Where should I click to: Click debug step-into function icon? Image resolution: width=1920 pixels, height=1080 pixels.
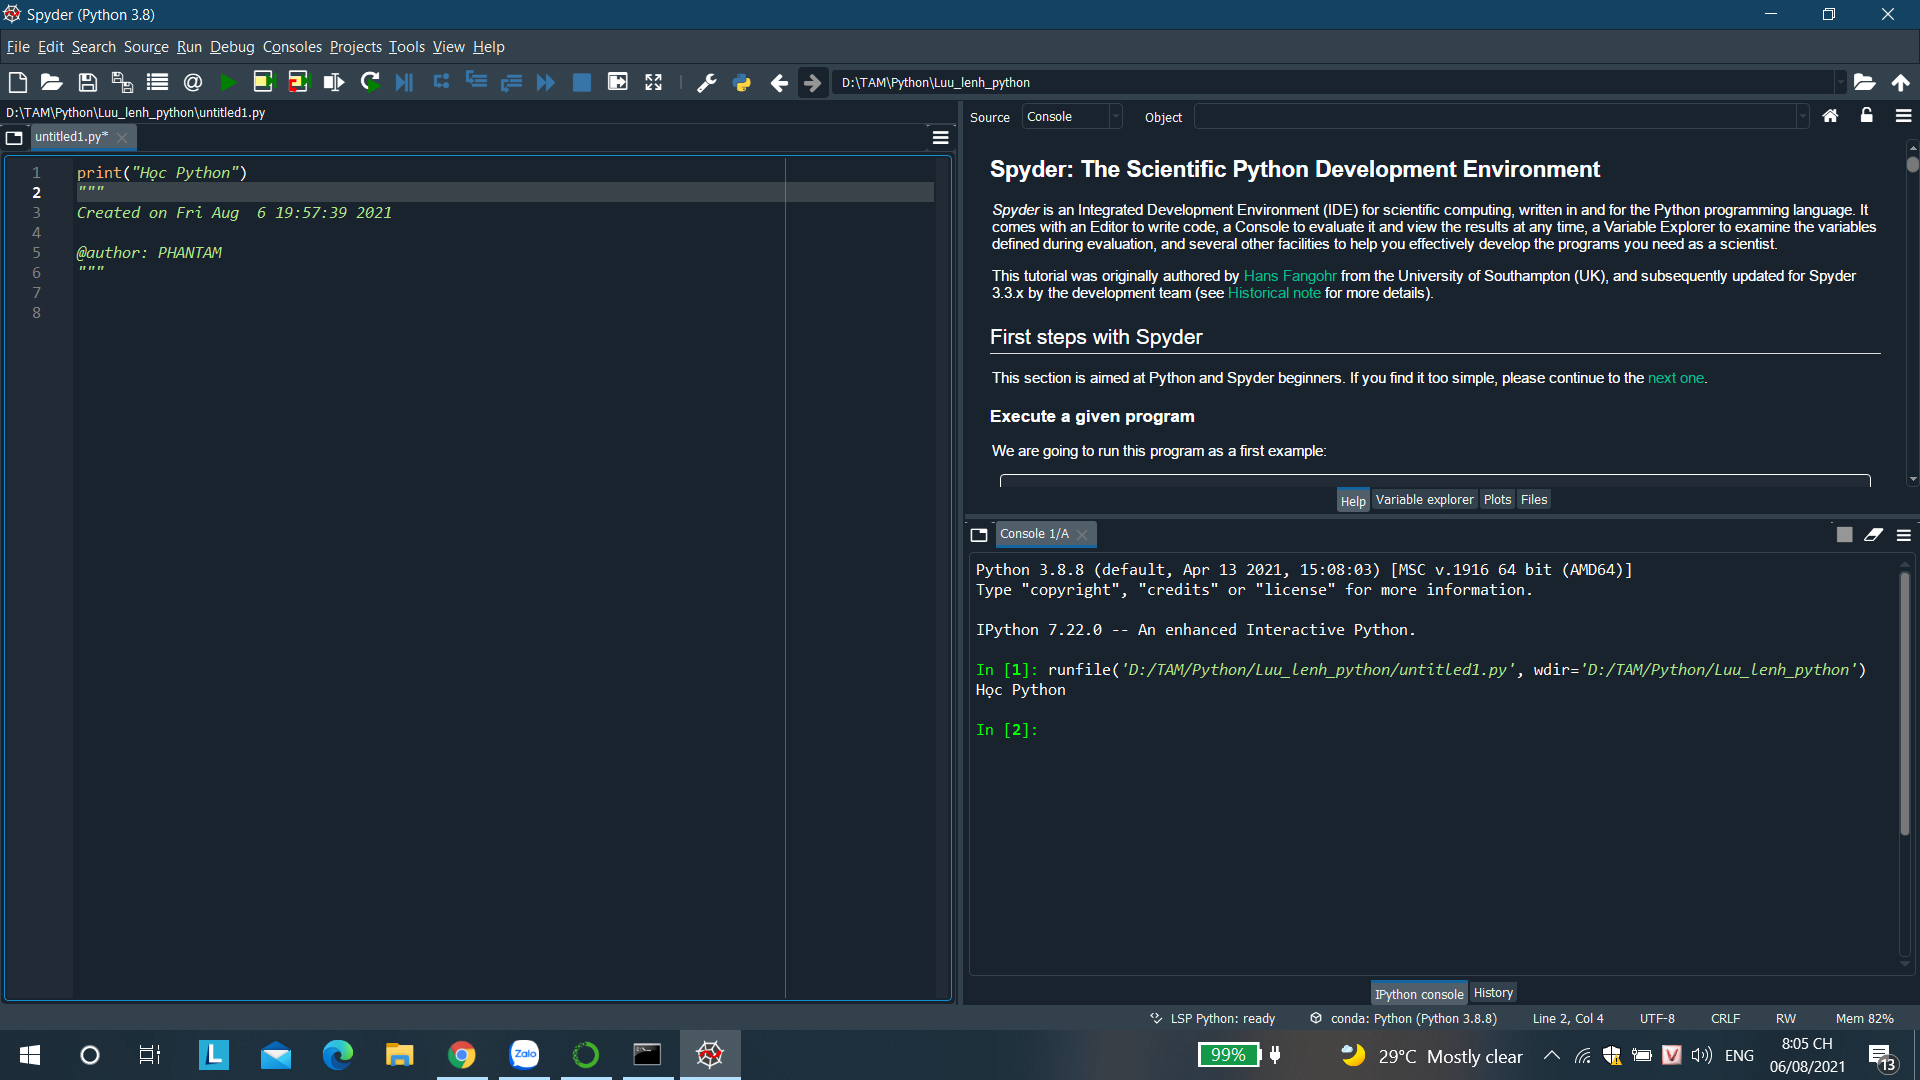point(476,82)
